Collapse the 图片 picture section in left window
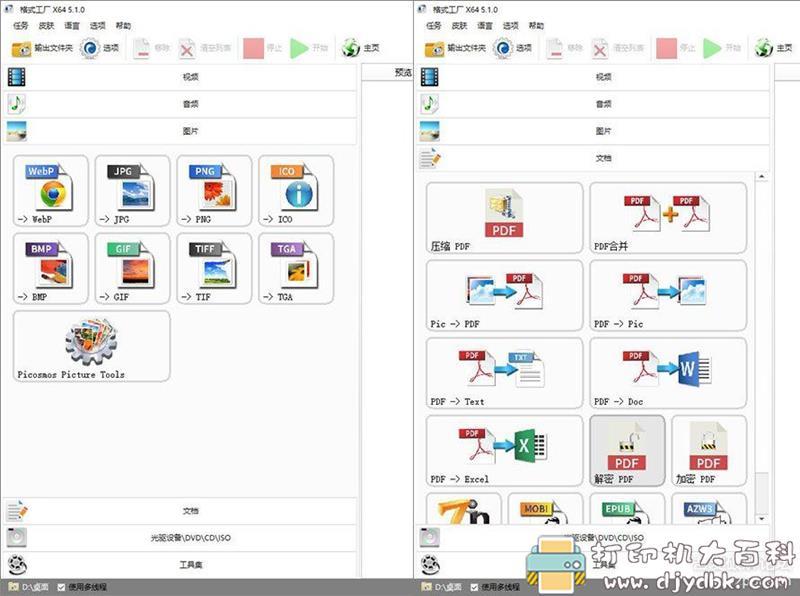Image resolution: width=800 pixels, height=596 pixels. [180, 131]
